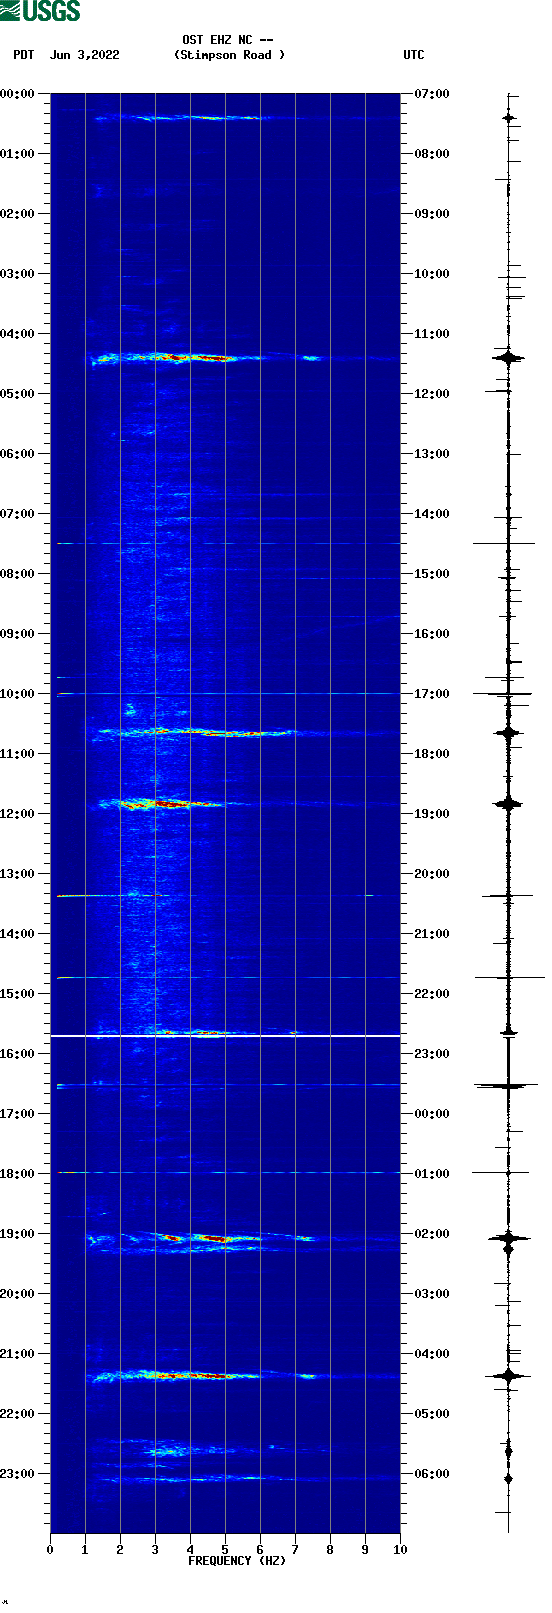This screenshot has height=1613, width=552.
Task: Click the seismic event near 19:05 PDT on spectrogram
Action: point(200,1240)
